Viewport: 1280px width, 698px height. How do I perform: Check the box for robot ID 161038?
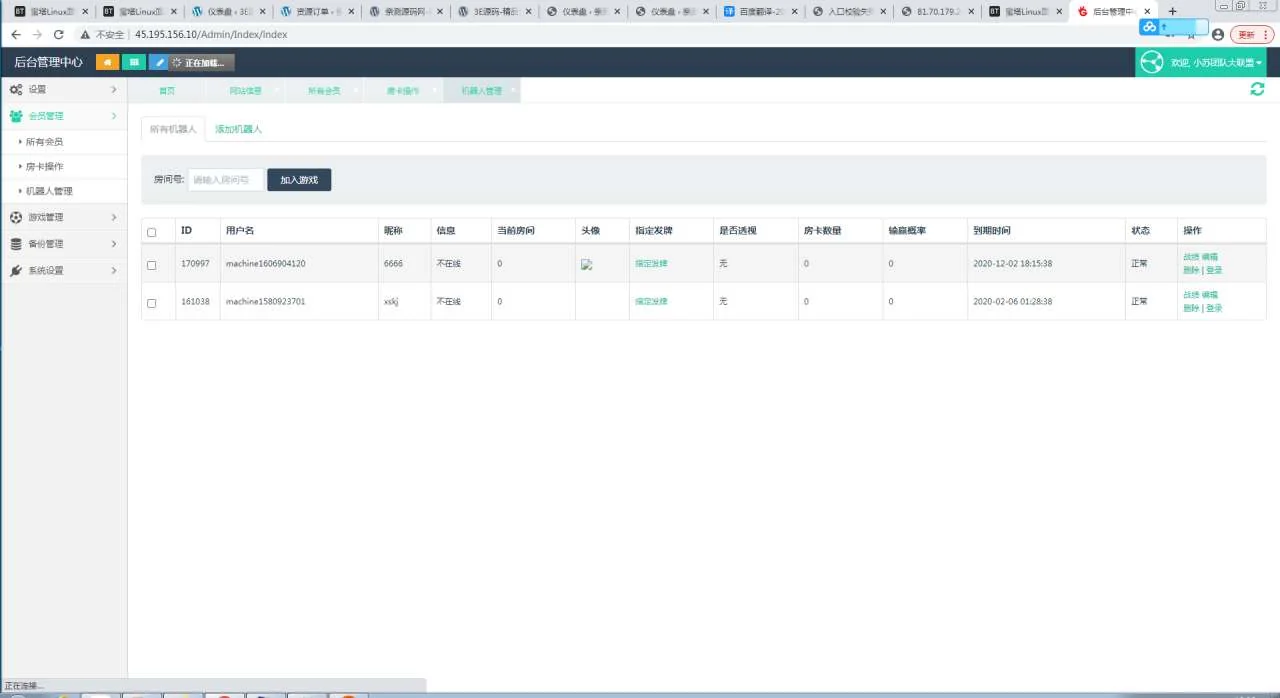152,302
